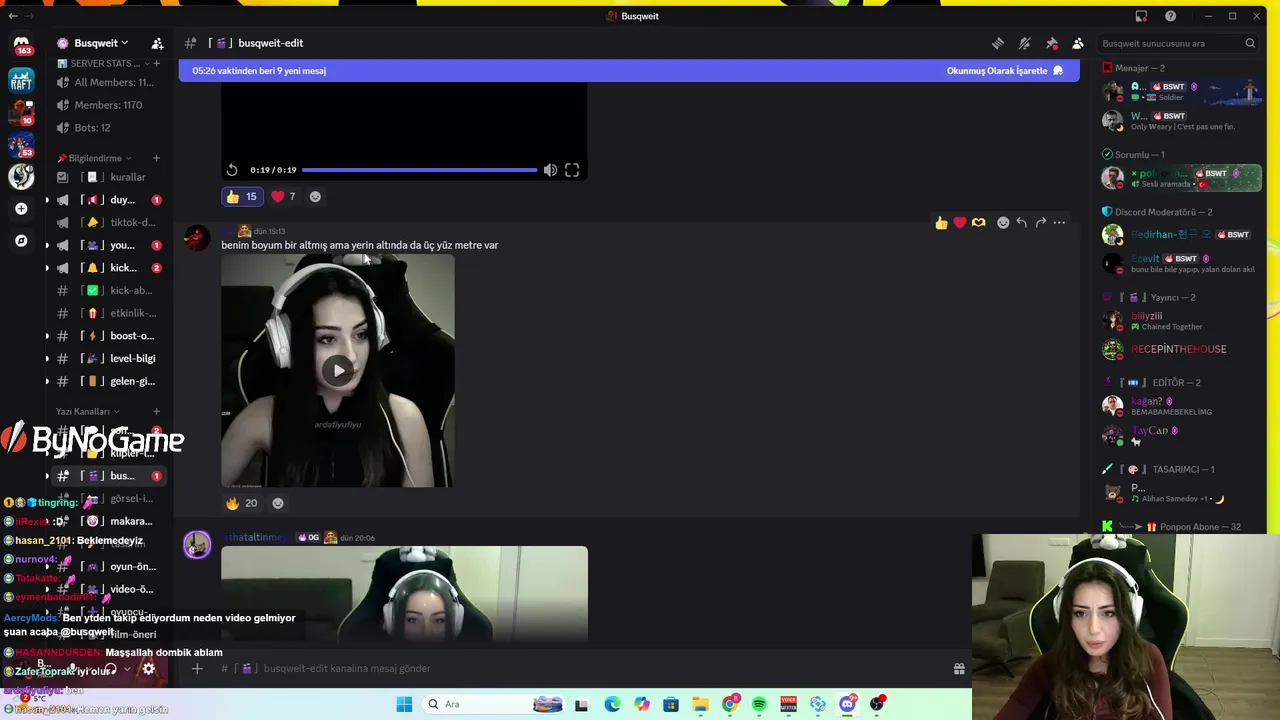Add reaction smiley next to fire 20
The image size is (1280, 720).
[x=278, y=503]
